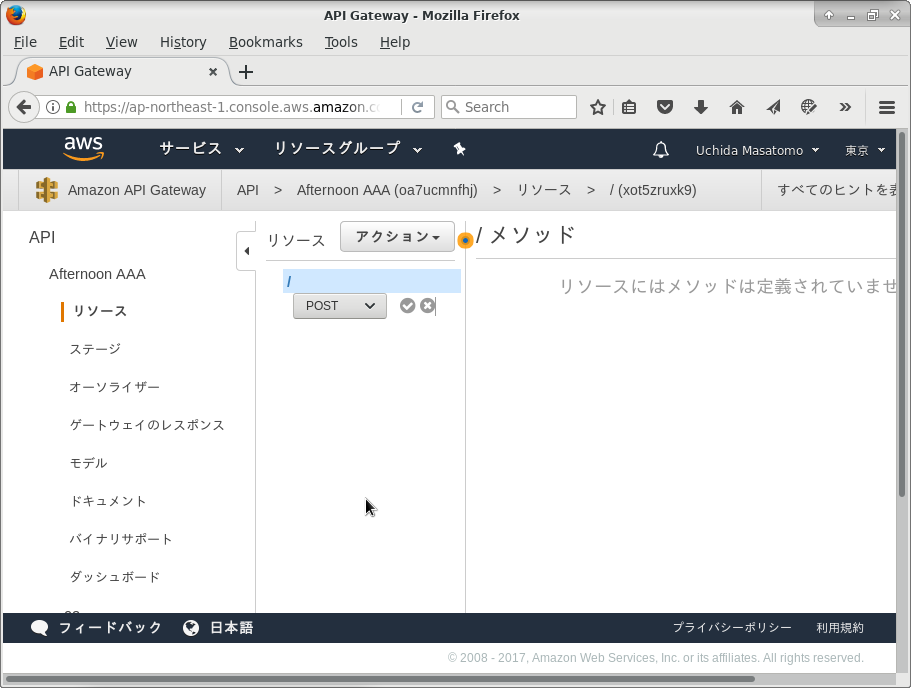
Task: Open ステージ in the sidebar
Action: (95, 349)
